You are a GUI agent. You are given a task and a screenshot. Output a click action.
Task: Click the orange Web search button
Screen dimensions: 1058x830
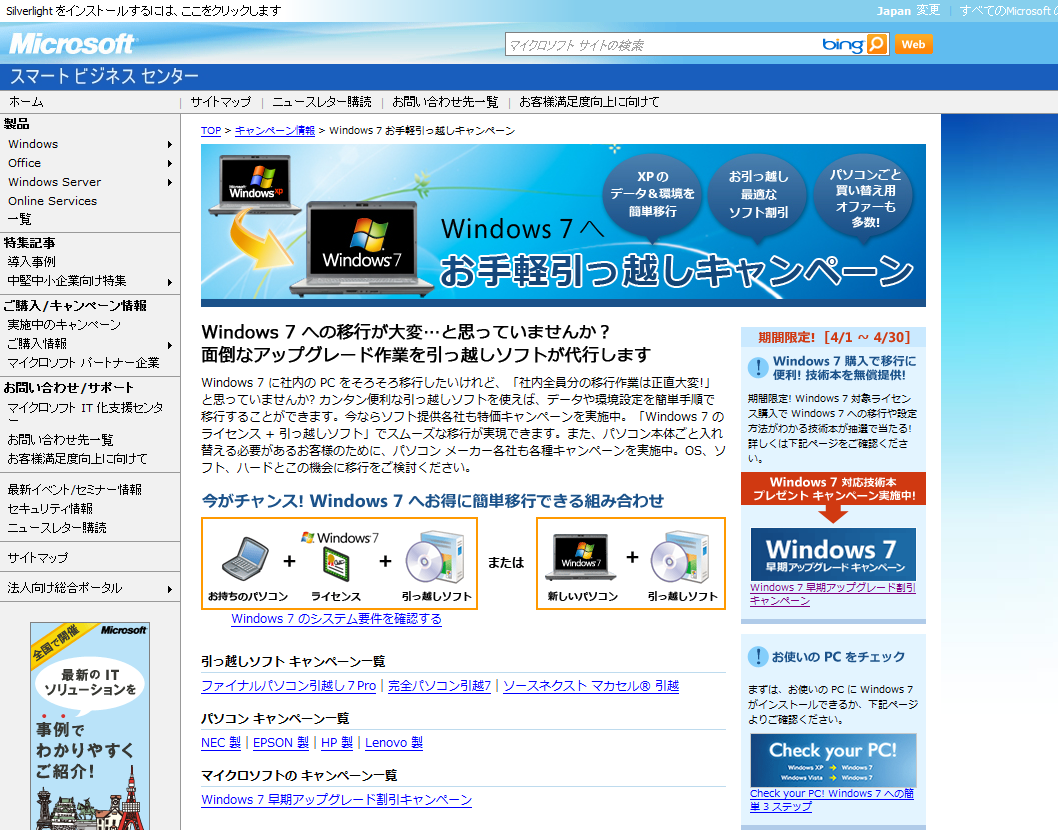(914, 45)
